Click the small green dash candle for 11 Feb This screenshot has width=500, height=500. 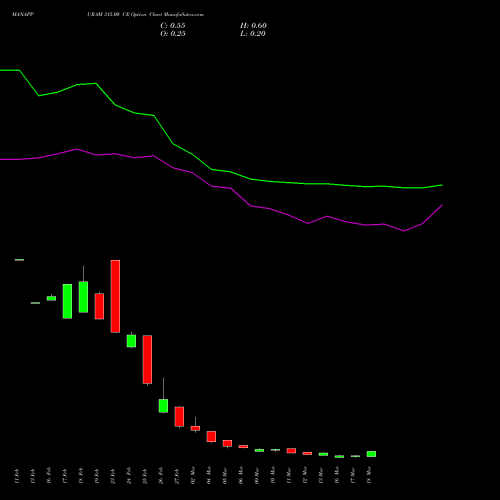(x=19, y=260)
